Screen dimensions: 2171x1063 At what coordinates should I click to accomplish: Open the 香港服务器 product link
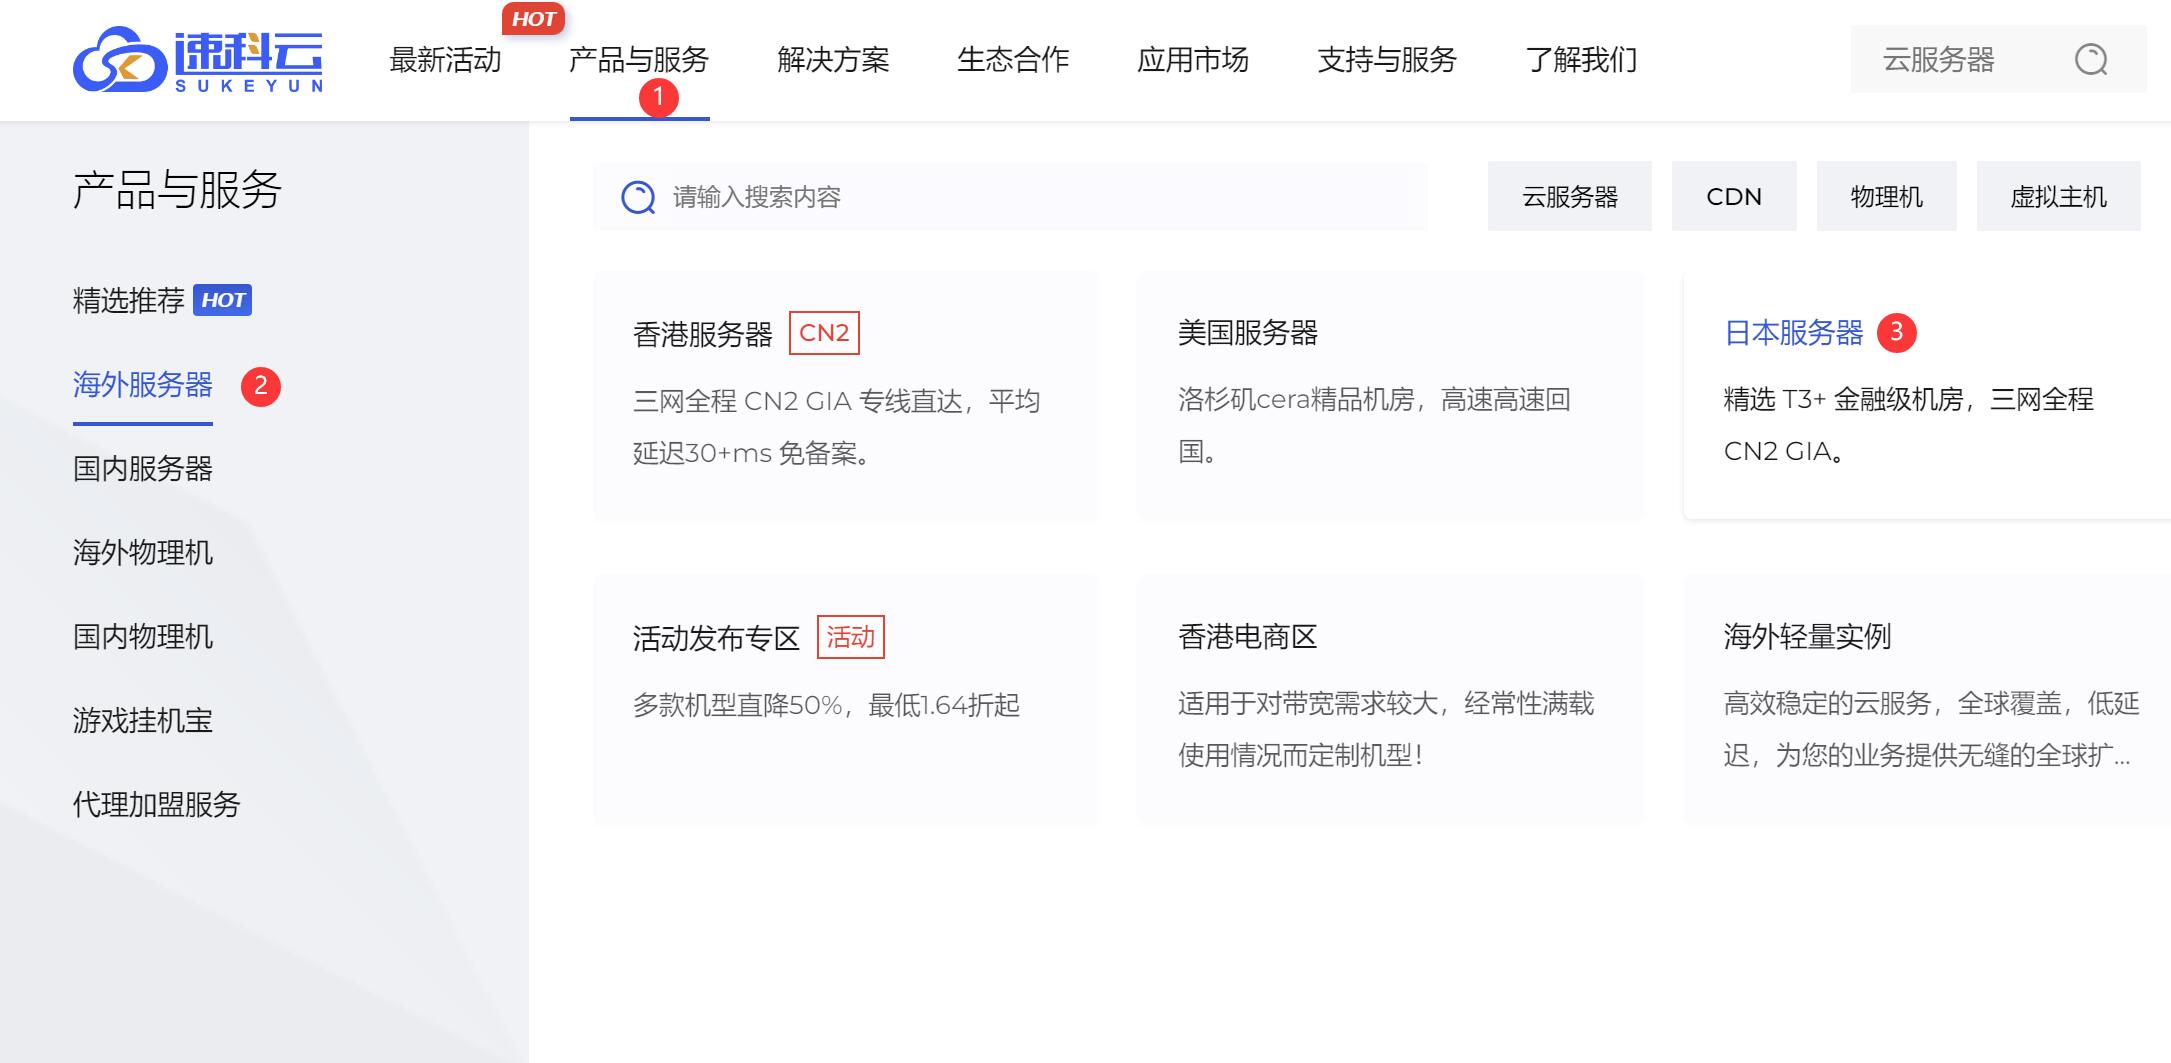pos(703,334)
